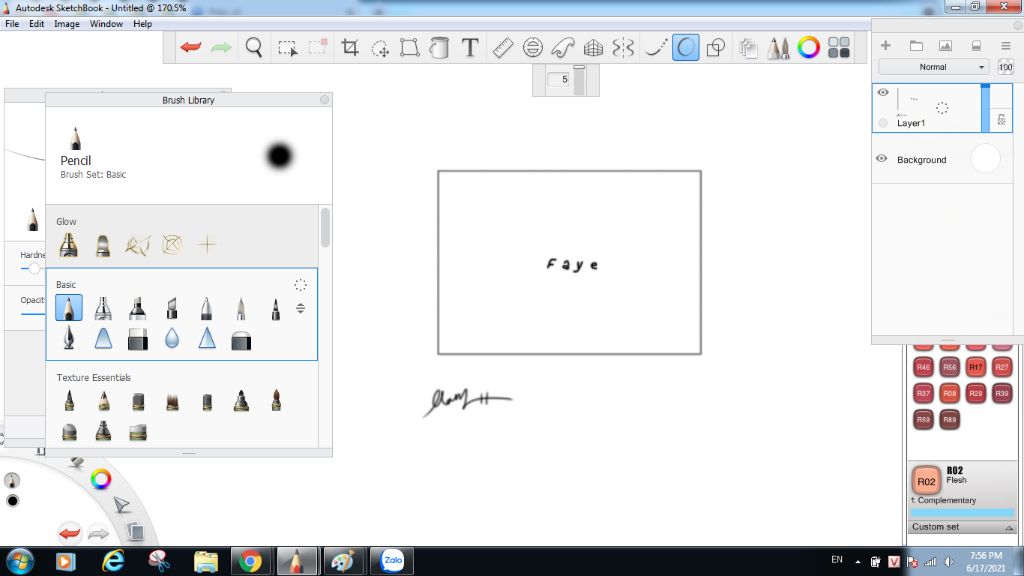Open Background layer white color circle
Image resolution: width=1024 pixels, height=576 pixels.
(x=985, y=159)
